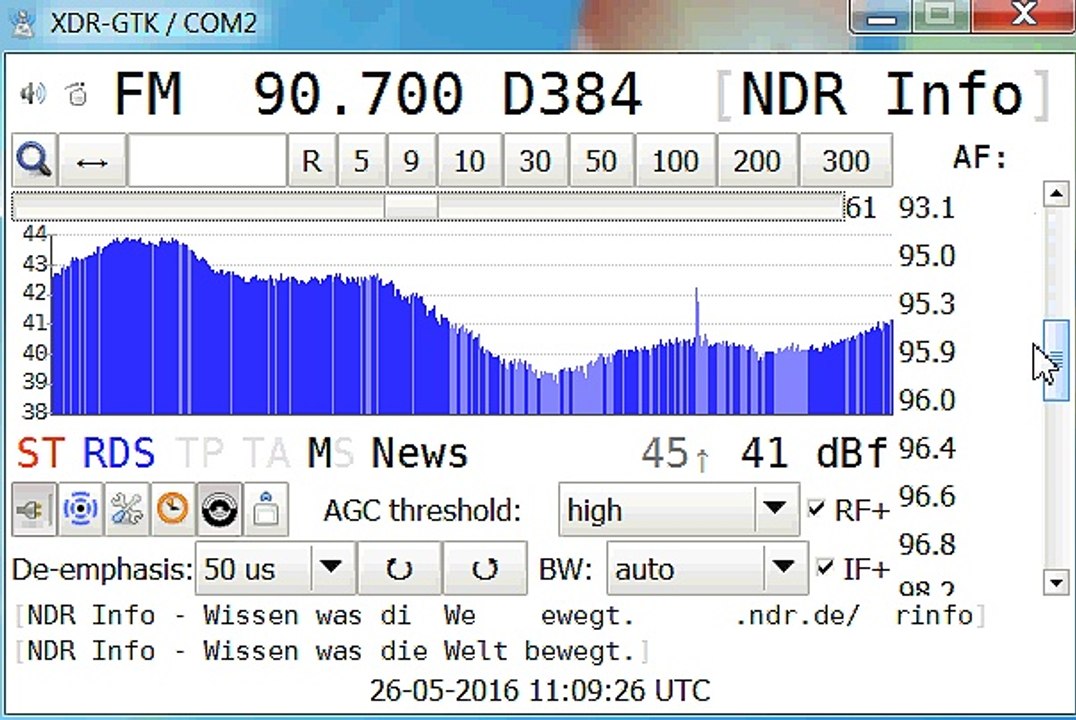Viewport: 1076px width, 720px height.
Task: Open the AGC threshold dropdown
Action: pos(679,509)
